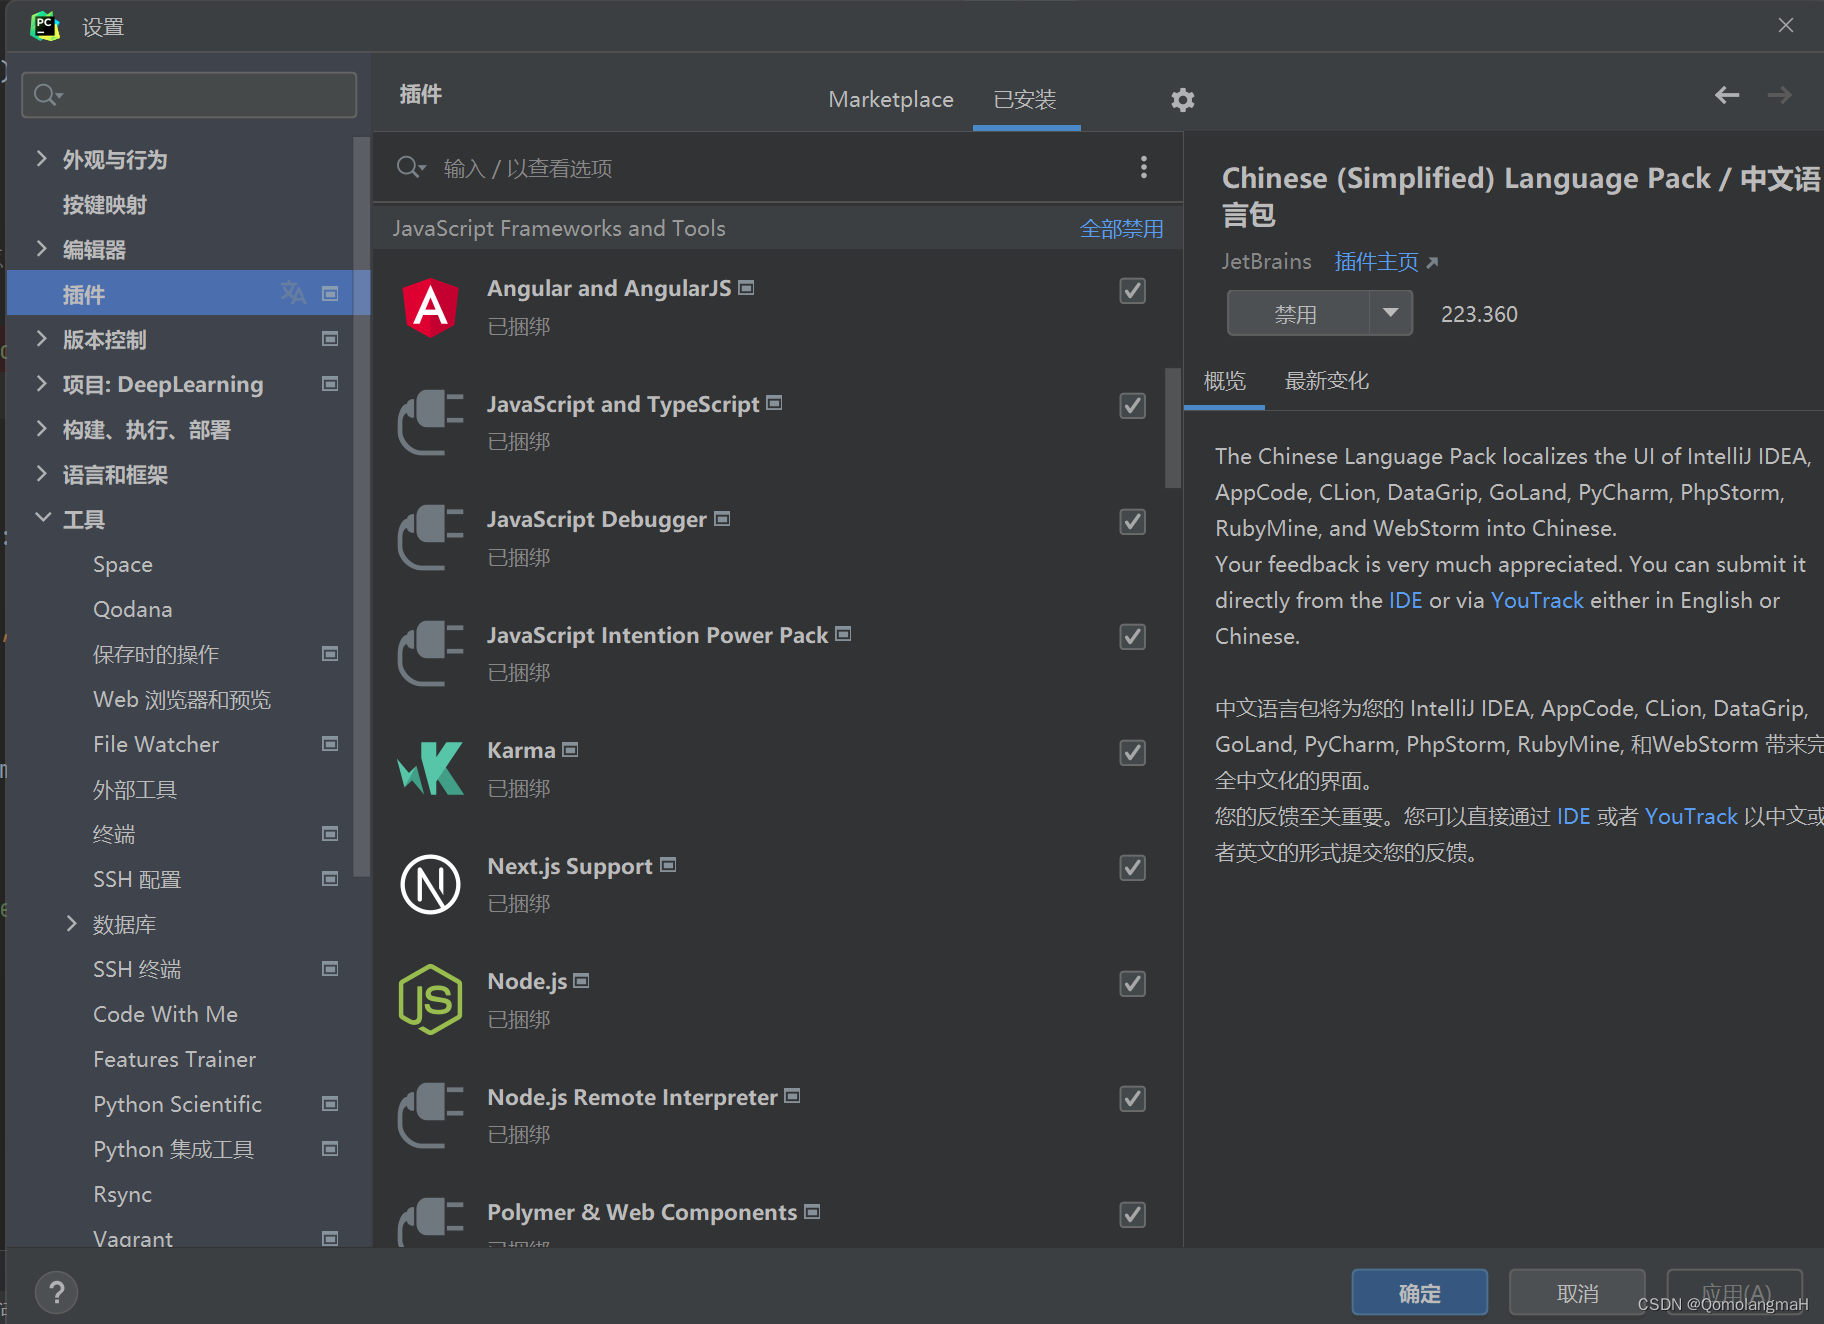1824x1324 pixels.
Task: Click the JavaScript Intention Power Pack icon
Action: click(430, 653)
